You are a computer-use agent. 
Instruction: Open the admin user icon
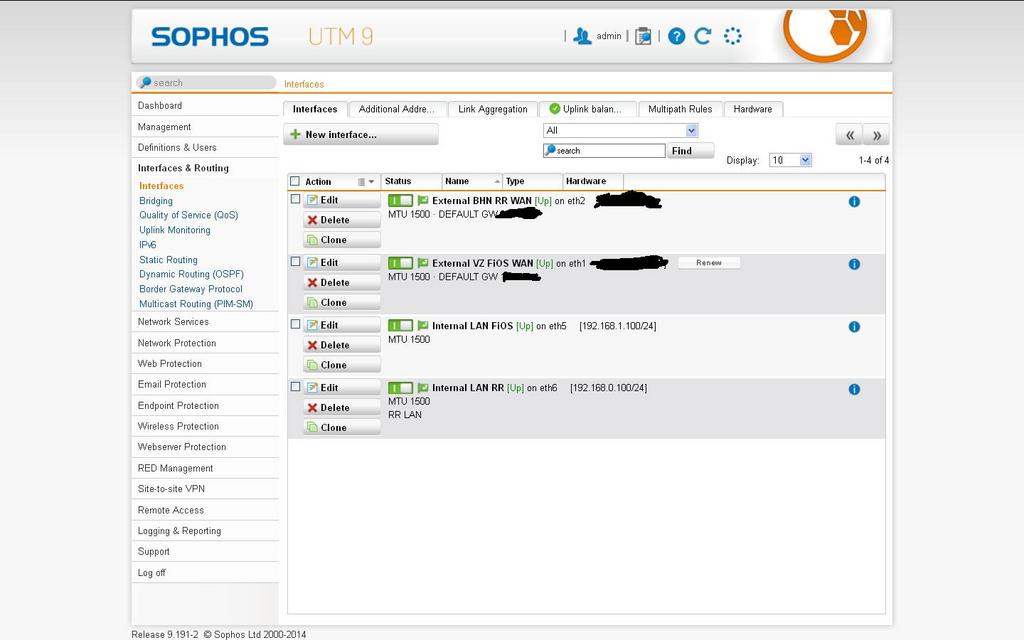(581, 37)
